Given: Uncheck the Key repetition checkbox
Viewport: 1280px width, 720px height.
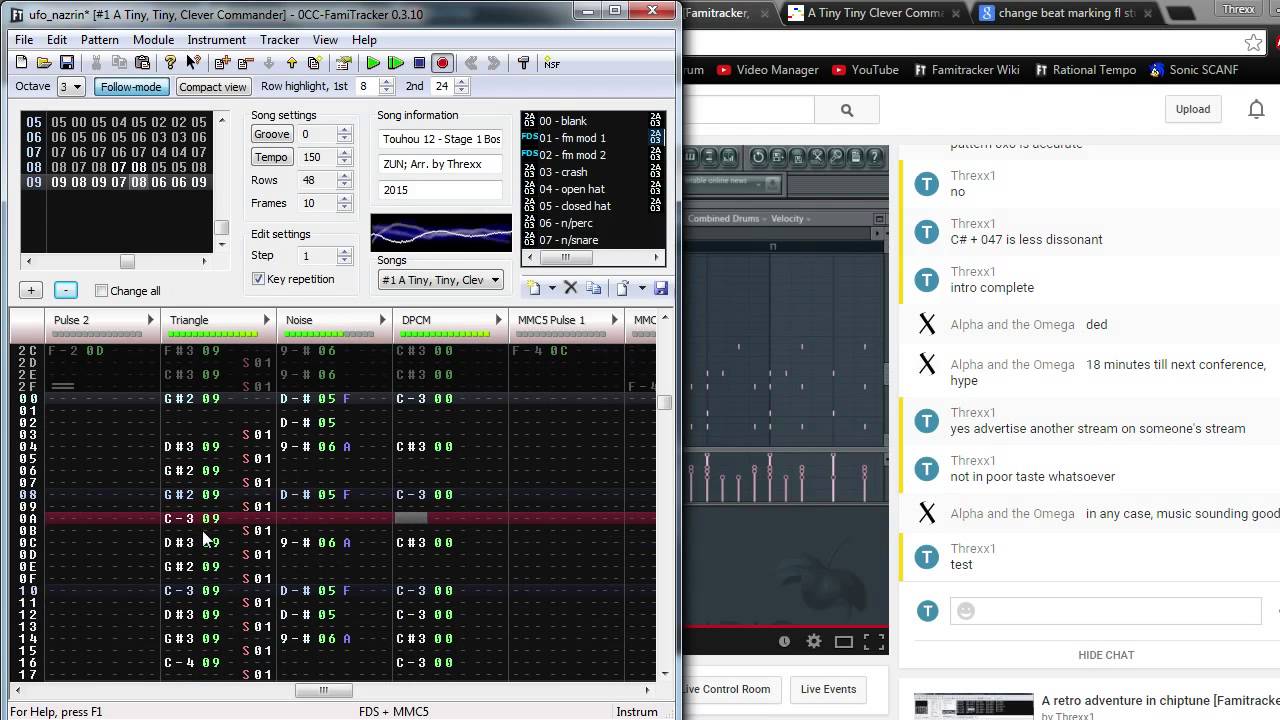Looking at the screenshot, I should pyautogui.click(x=258, y=279).
